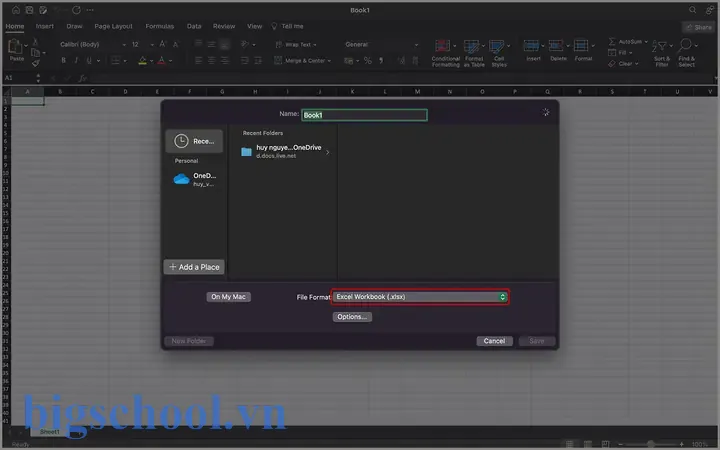This screenshot has width=720, height=450.
Task: Click the yellow fill color bucket
Action: click(142, 60)
